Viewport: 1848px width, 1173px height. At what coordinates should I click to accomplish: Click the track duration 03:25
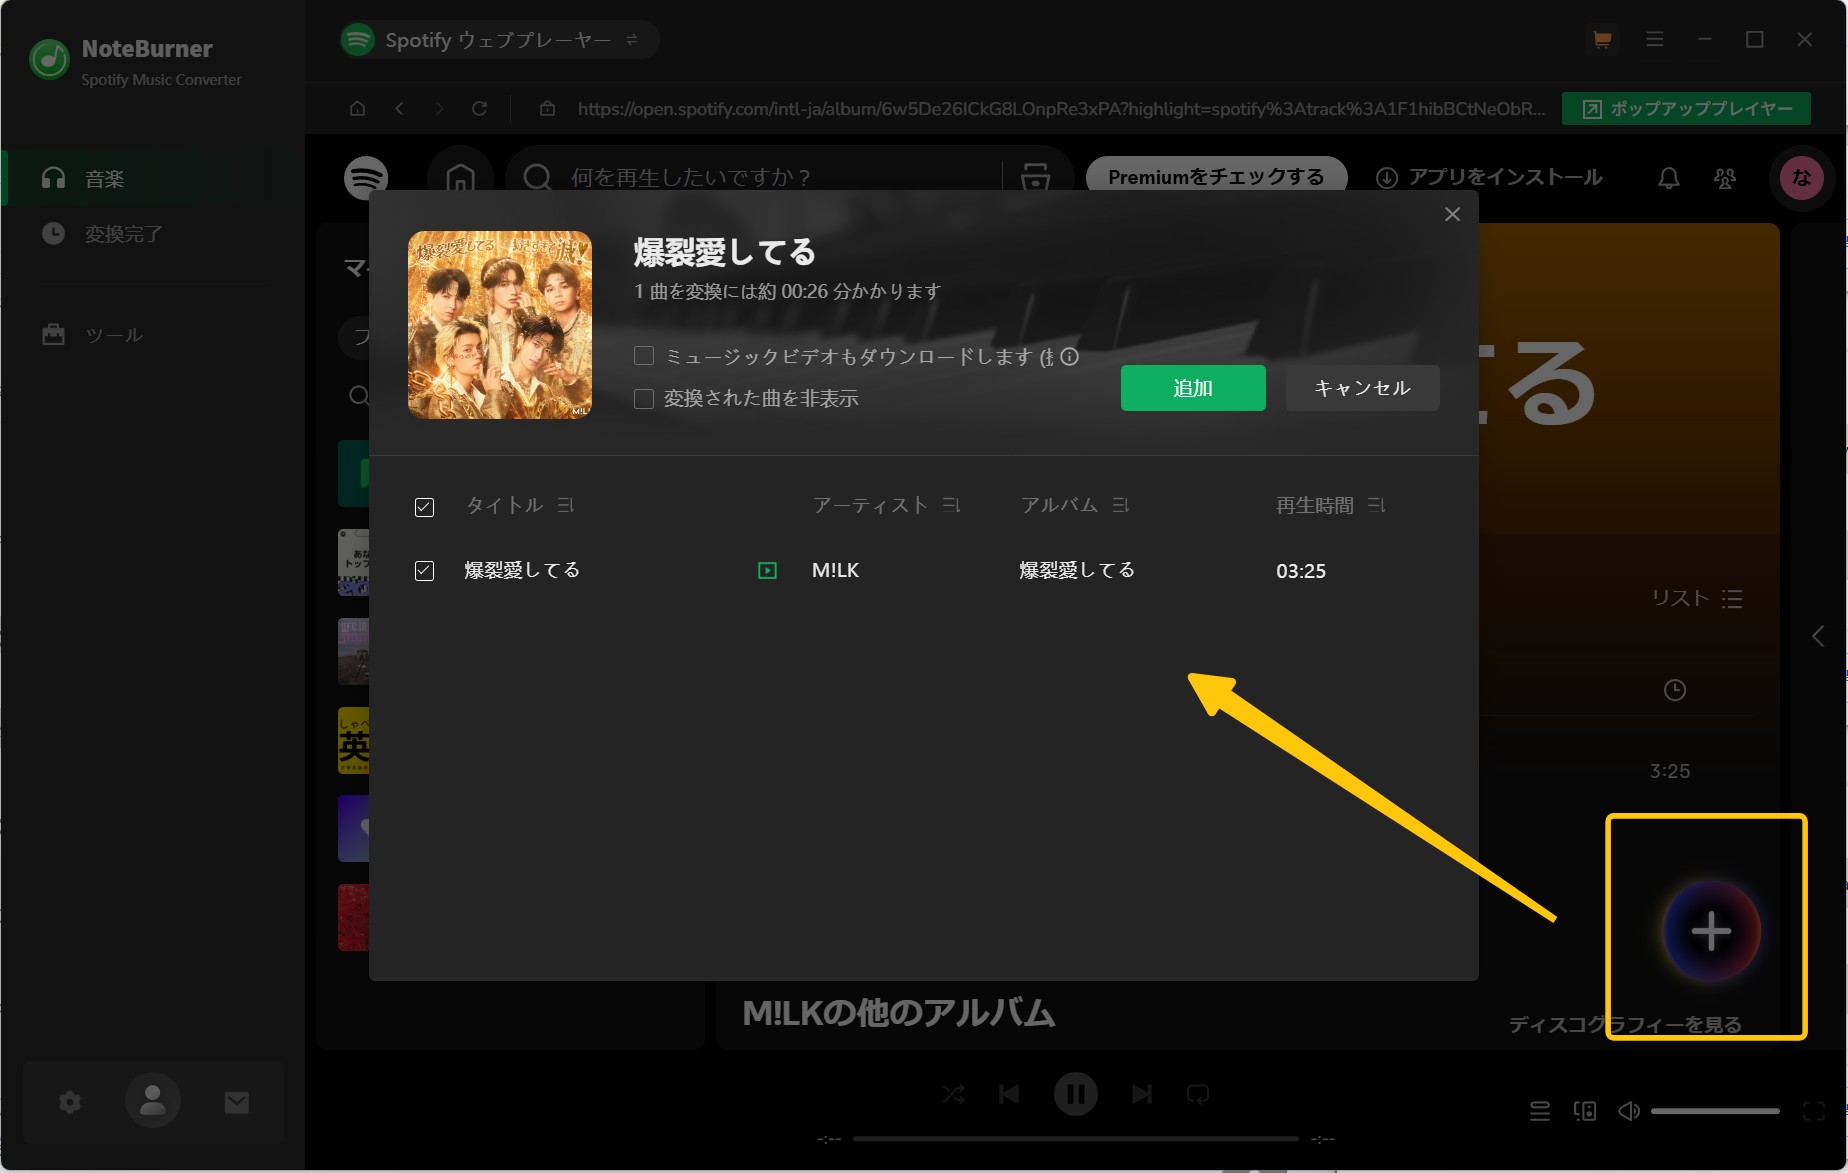[1301, 571]
